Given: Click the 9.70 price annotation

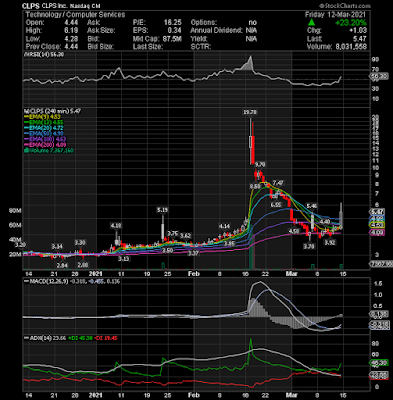Looking at the screenshot, I should pos(260,164).
